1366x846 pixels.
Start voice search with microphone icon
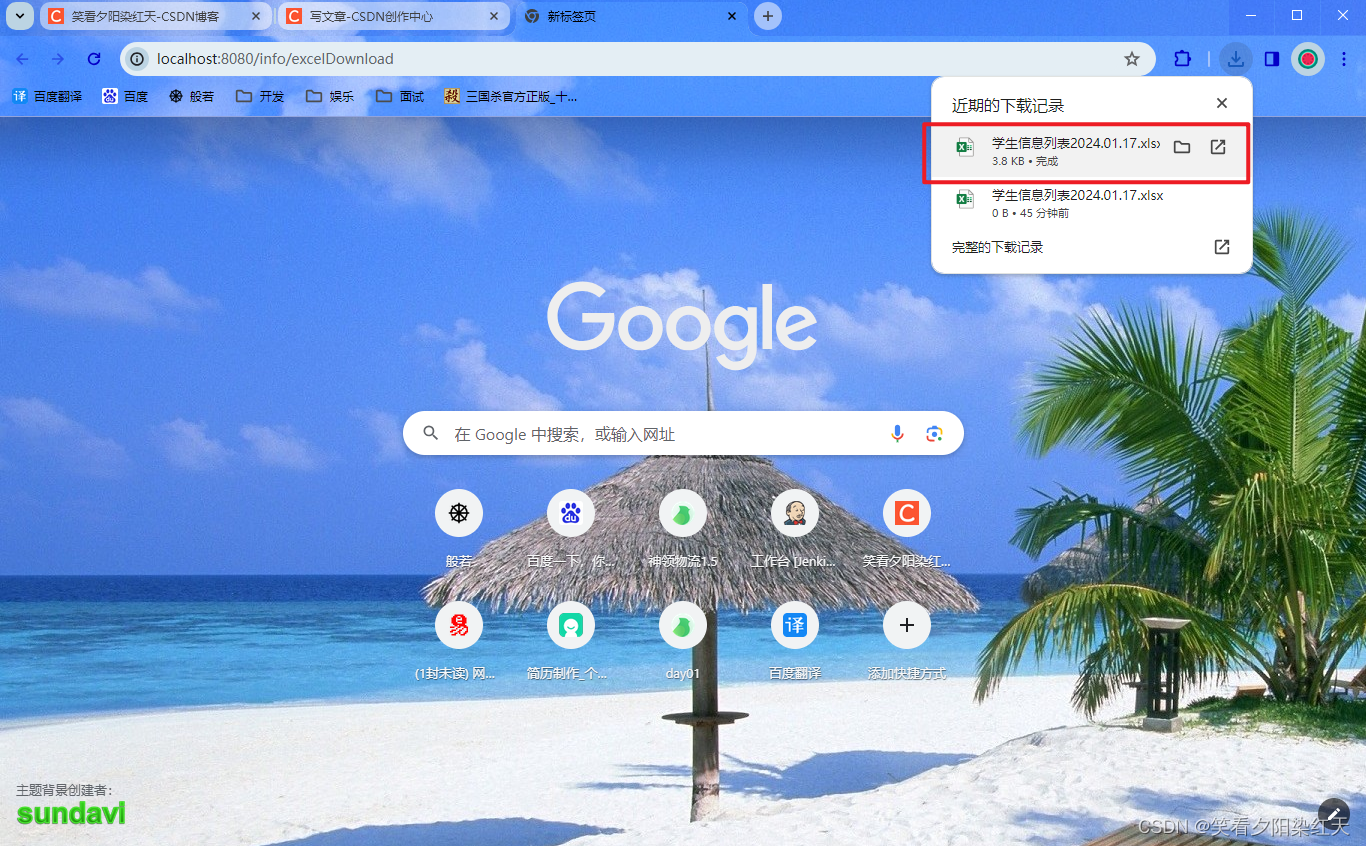pos(897,433)
